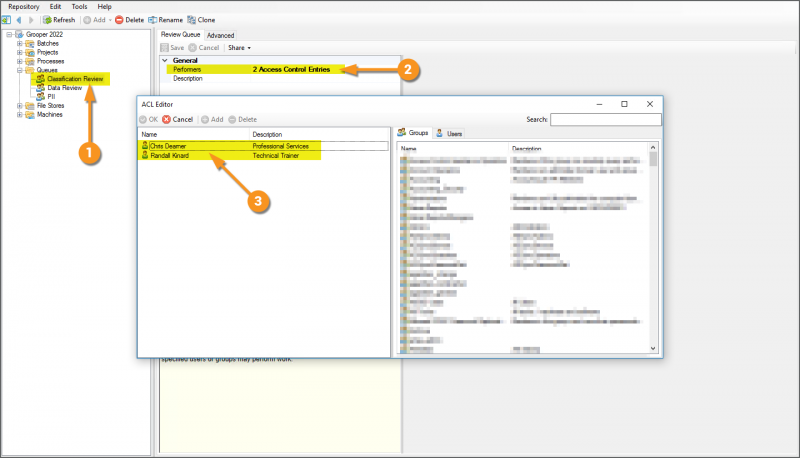This screenshot has width=800, height=458.
Task: Select the PII queue
Action: [51, 96]
